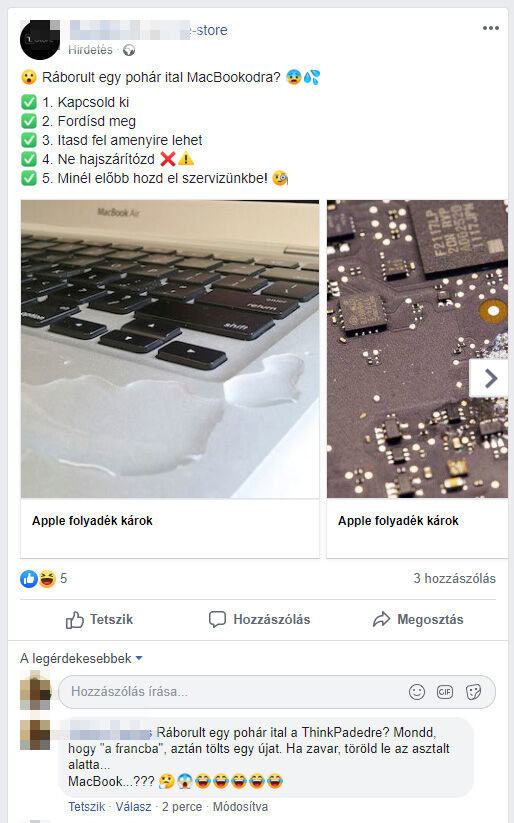
Task: Click the page profile picture
Action: pos(40,39)
